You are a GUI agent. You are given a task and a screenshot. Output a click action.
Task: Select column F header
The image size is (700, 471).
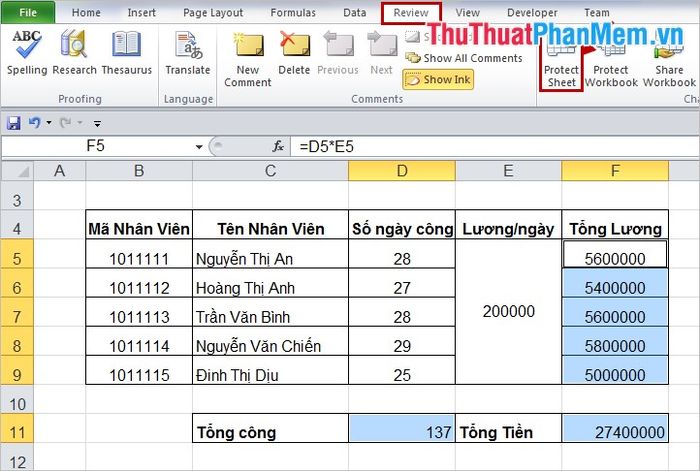coord(615,171)
